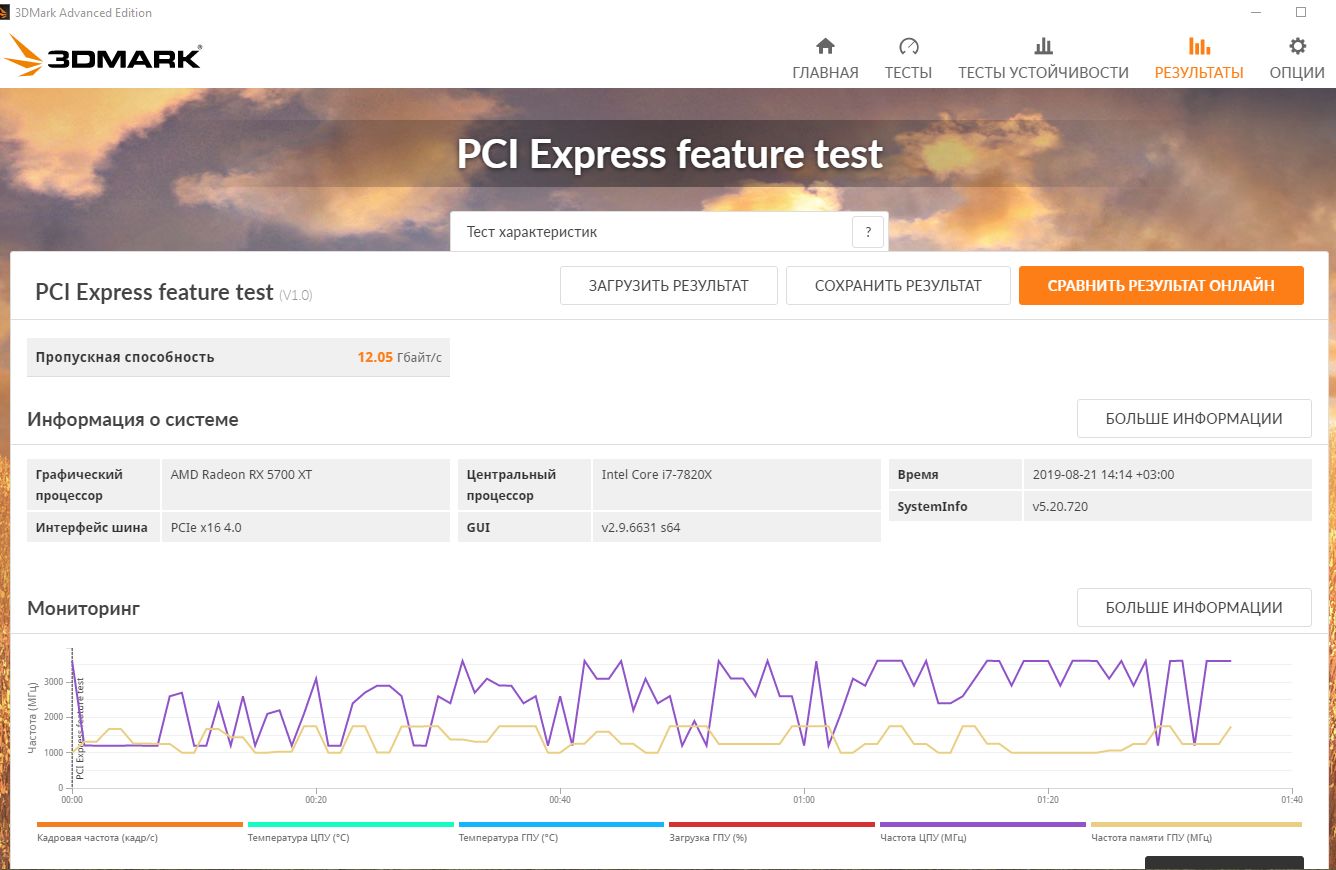This screenshot has width=1336, height=870.
Task: Click the large PCI Express feature test banner title
Action: [x=670, y=154]
